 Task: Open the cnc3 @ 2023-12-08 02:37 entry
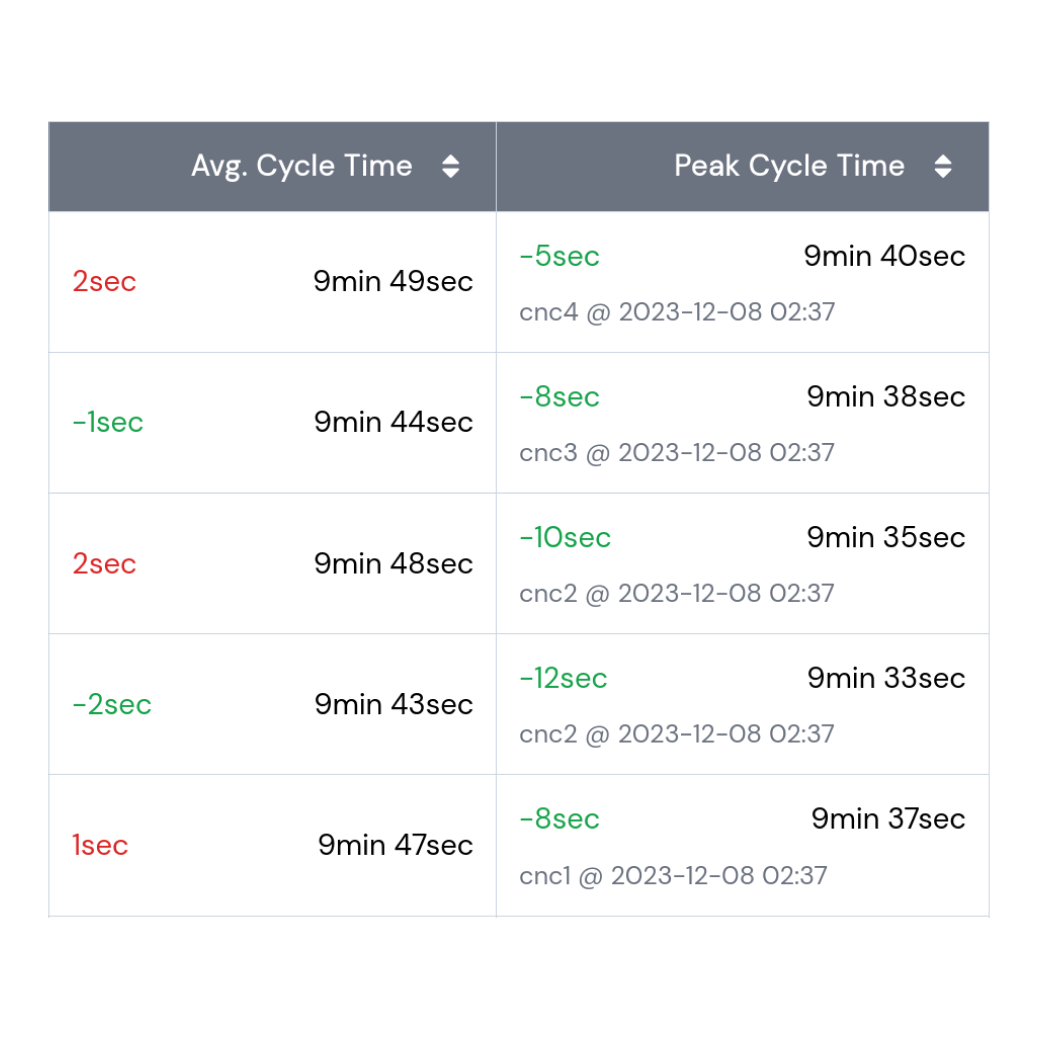677,453
